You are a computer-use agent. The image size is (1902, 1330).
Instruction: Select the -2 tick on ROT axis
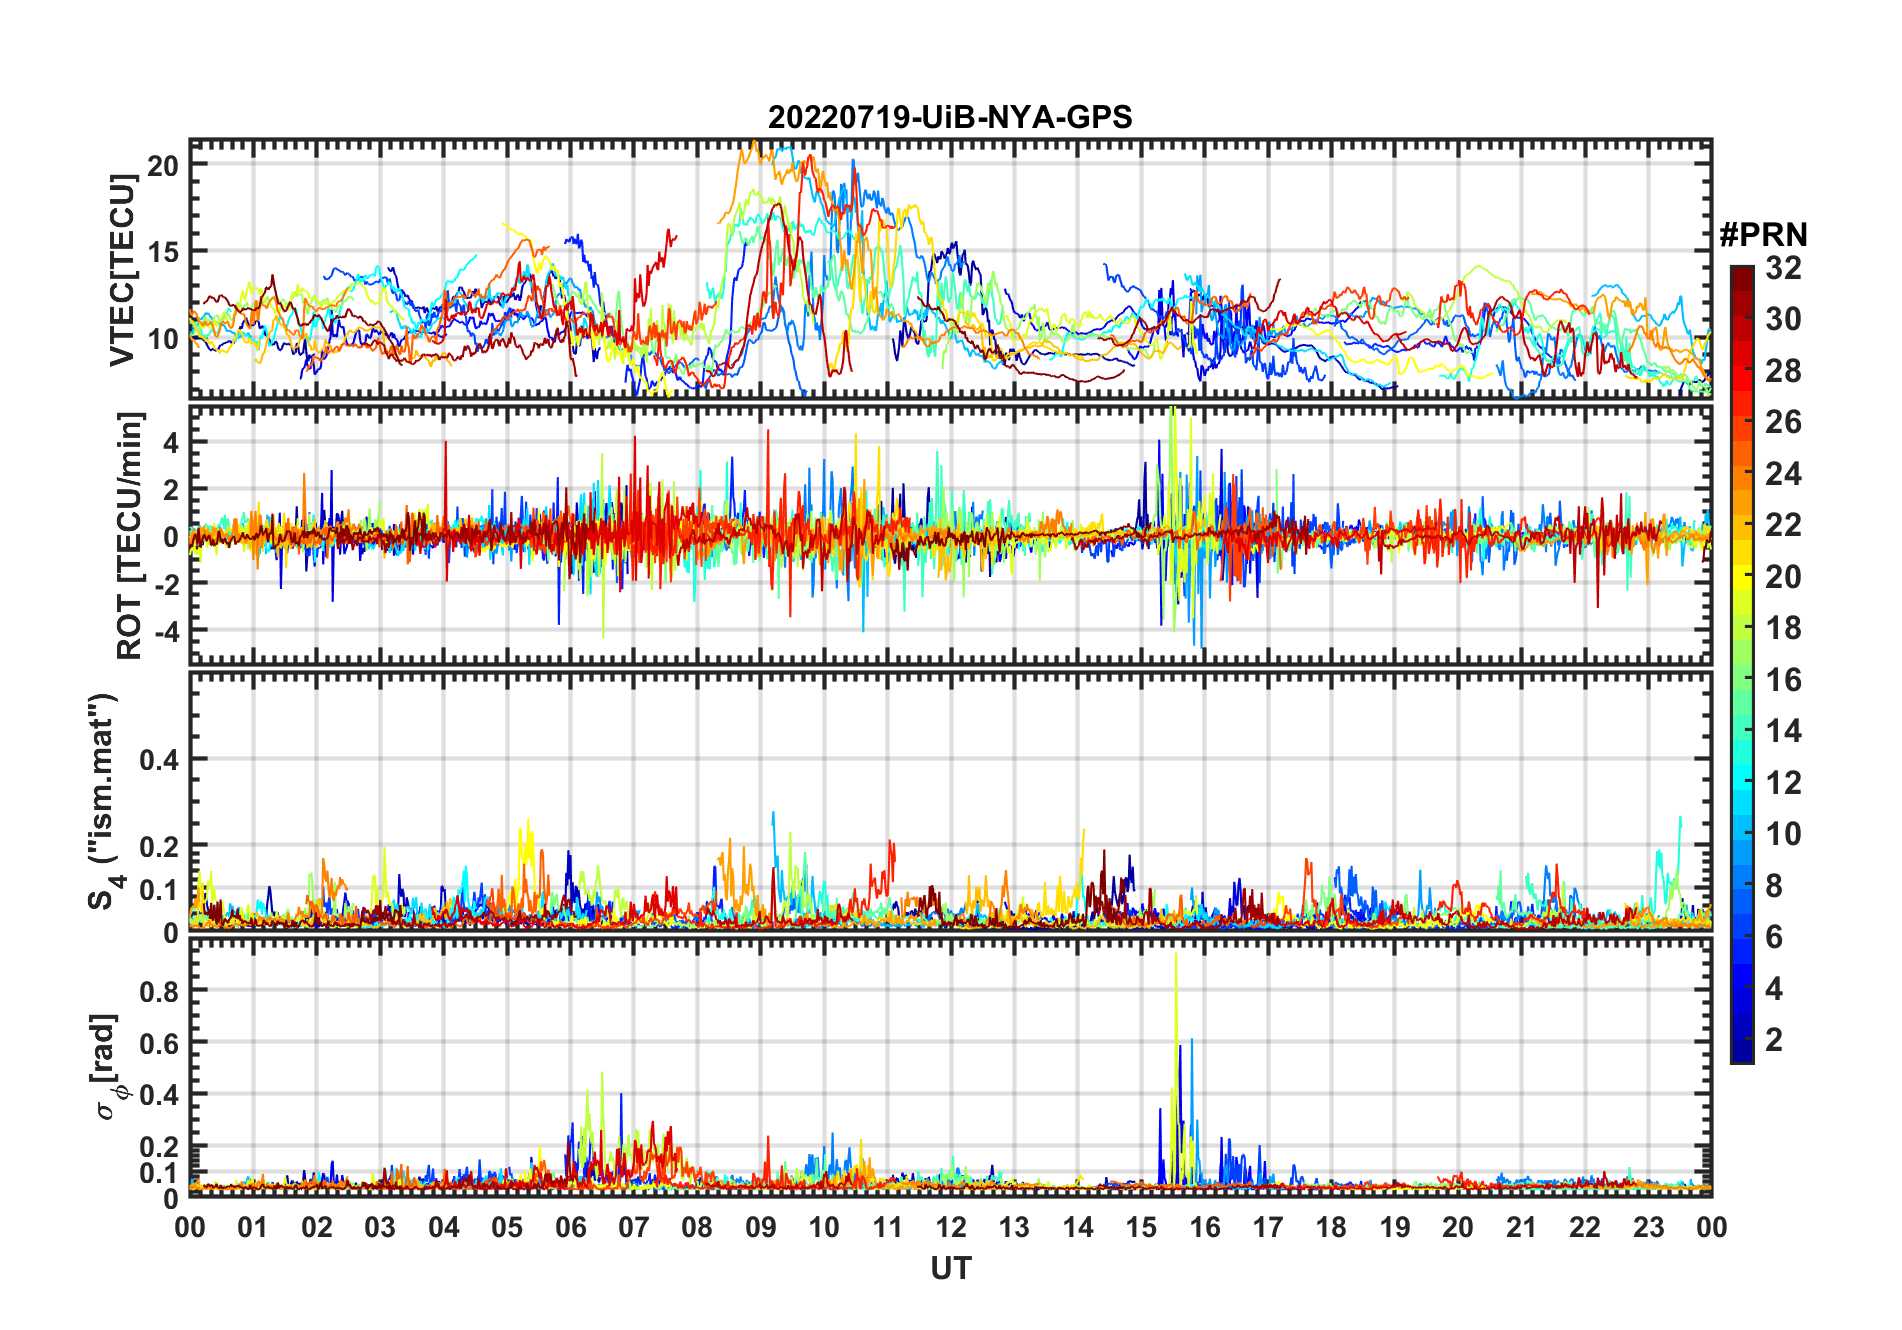click(x=166, y=585)
